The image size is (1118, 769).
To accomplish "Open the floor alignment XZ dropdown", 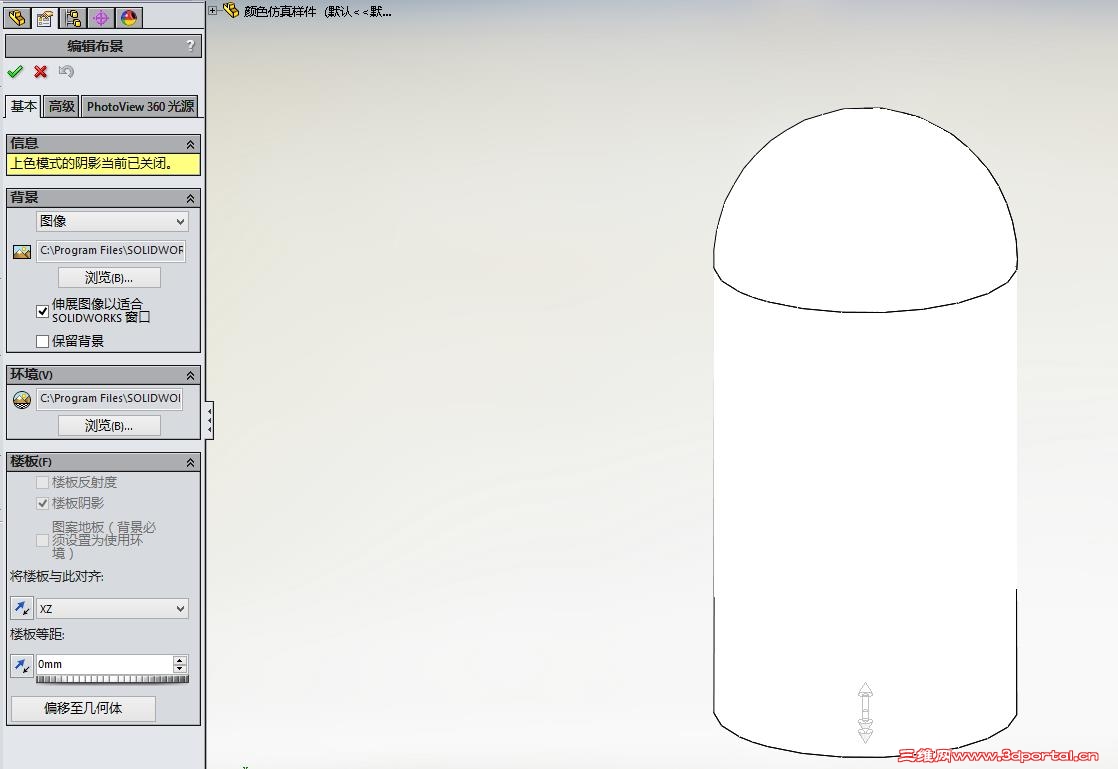I will click(x=112, y=609).
